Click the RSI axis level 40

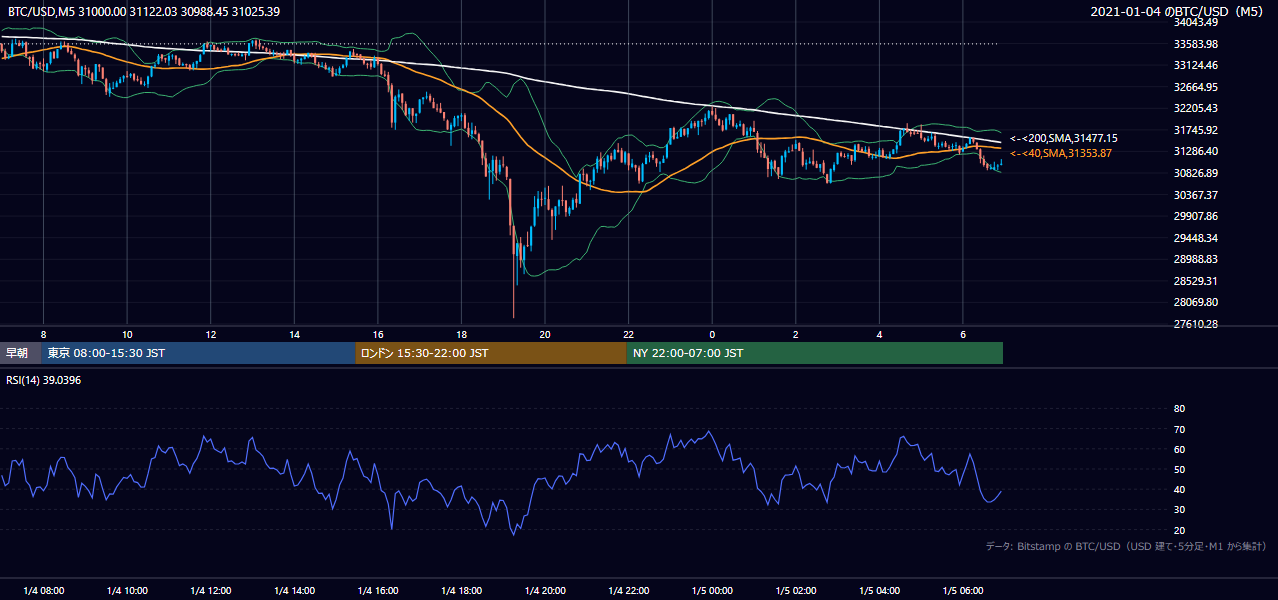1179,489
